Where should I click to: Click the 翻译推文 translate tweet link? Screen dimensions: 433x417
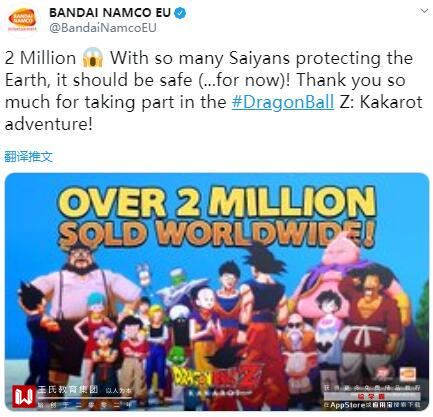point(29,156)
